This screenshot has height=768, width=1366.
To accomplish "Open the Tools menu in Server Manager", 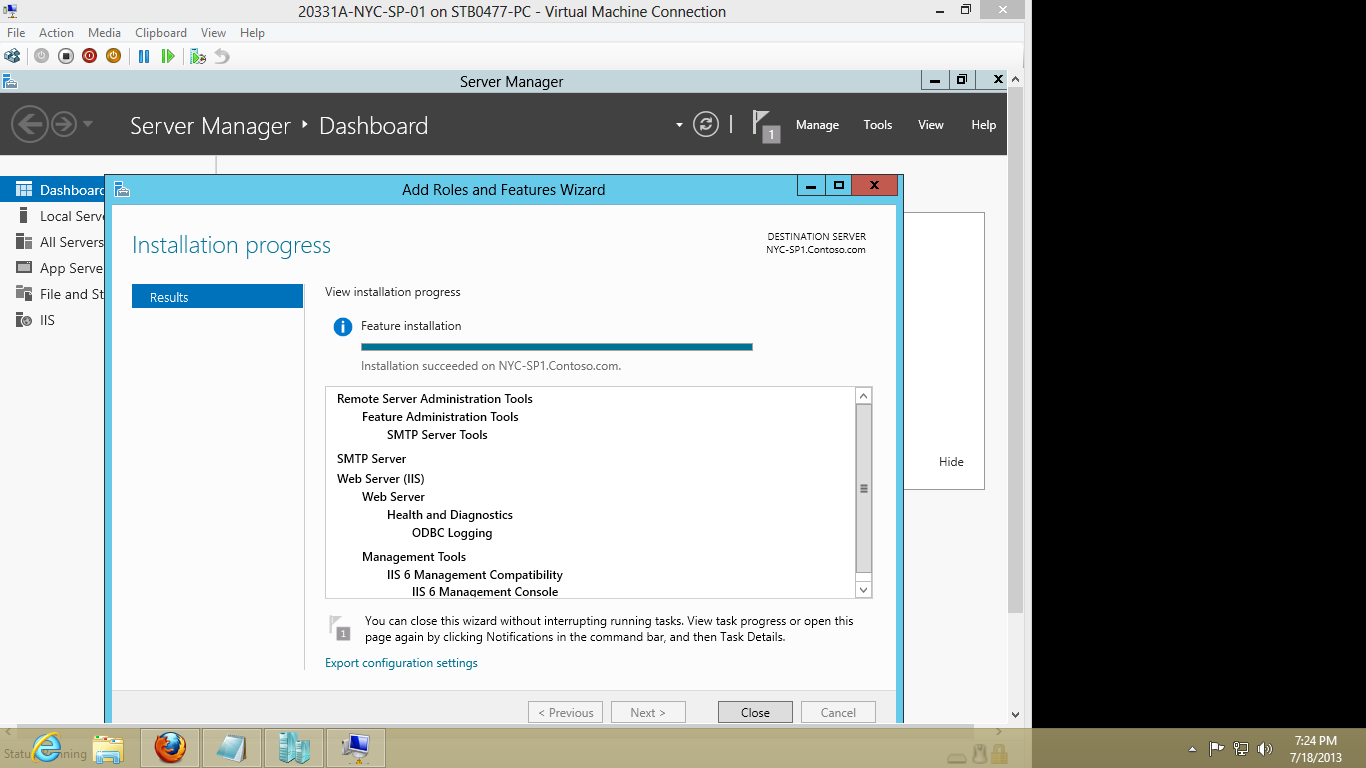I will [878, 125].
